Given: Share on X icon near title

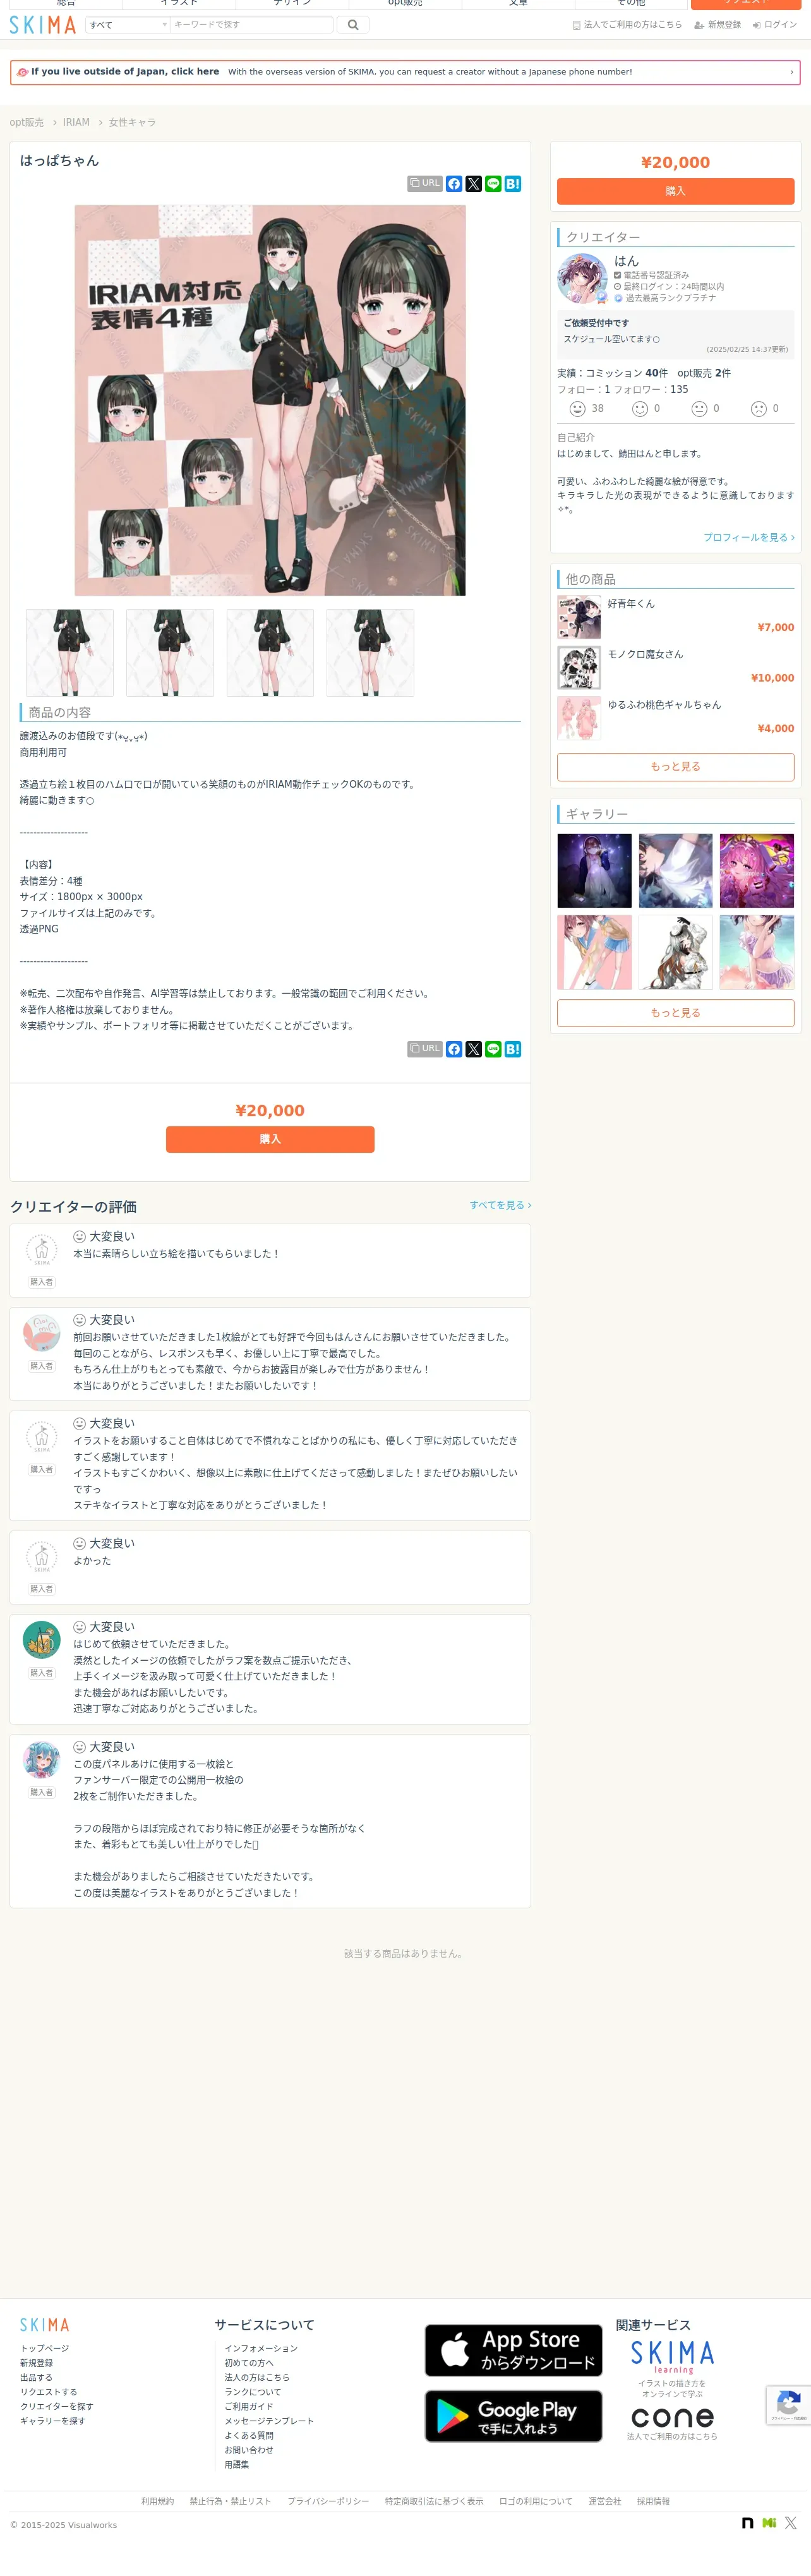Looking at the screenshot, I should click(x=474, y=184).
